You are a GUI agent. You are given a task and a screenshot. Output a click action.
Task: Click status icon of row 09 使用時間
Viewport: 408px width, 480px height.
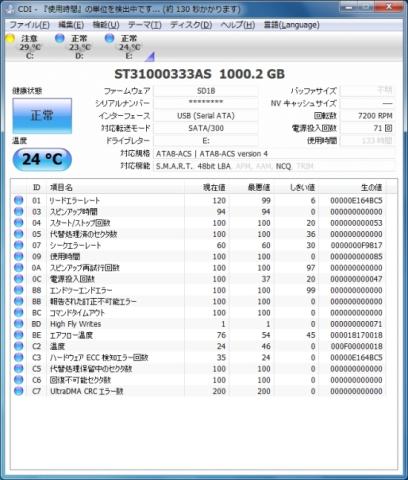pyautogui.click(x=19, y=256)
